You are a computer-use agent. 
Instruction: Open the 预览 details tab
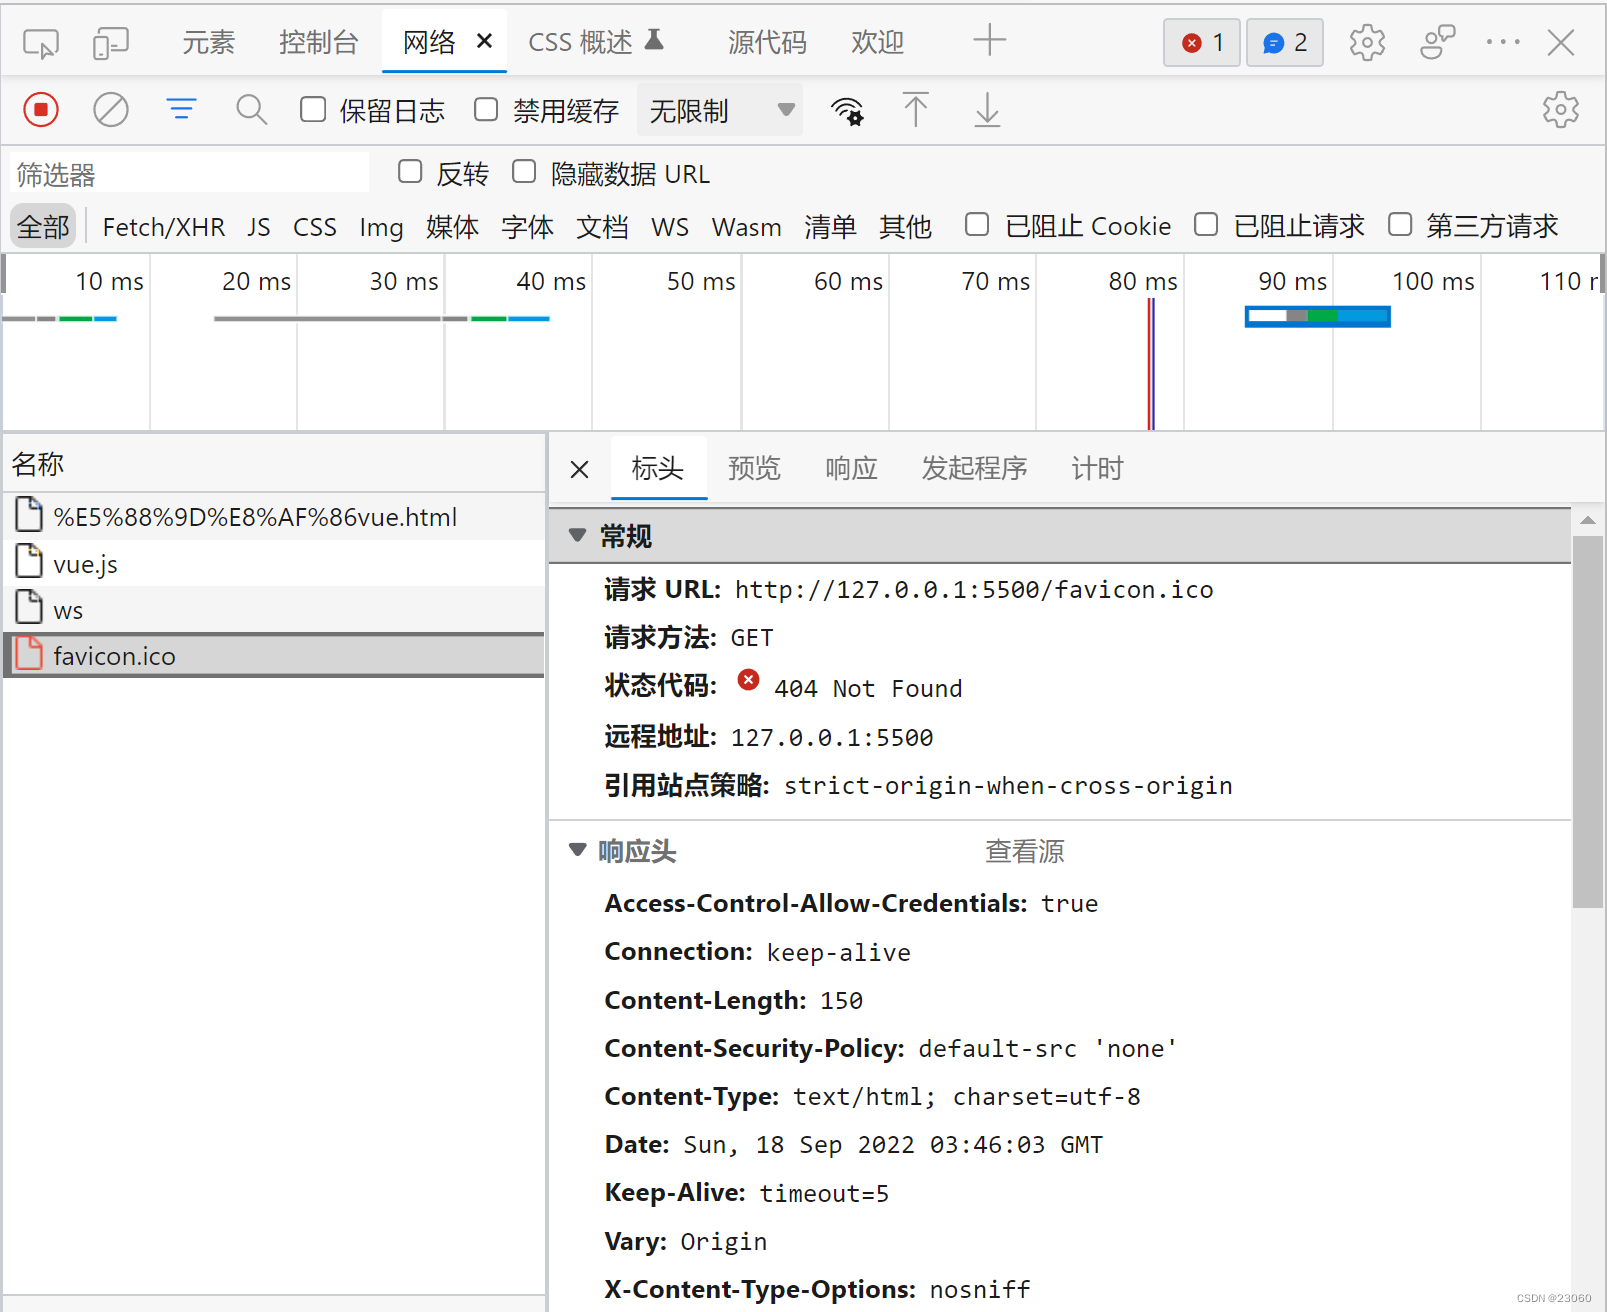(x=754, y=468)
